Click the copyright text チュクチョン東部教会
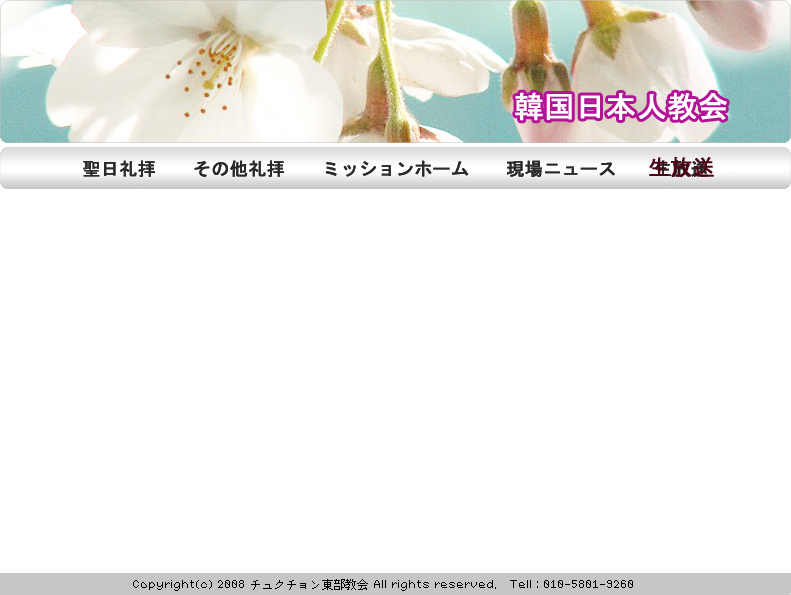The width and height of the screenshot is (791, 595). pos(309,584)
